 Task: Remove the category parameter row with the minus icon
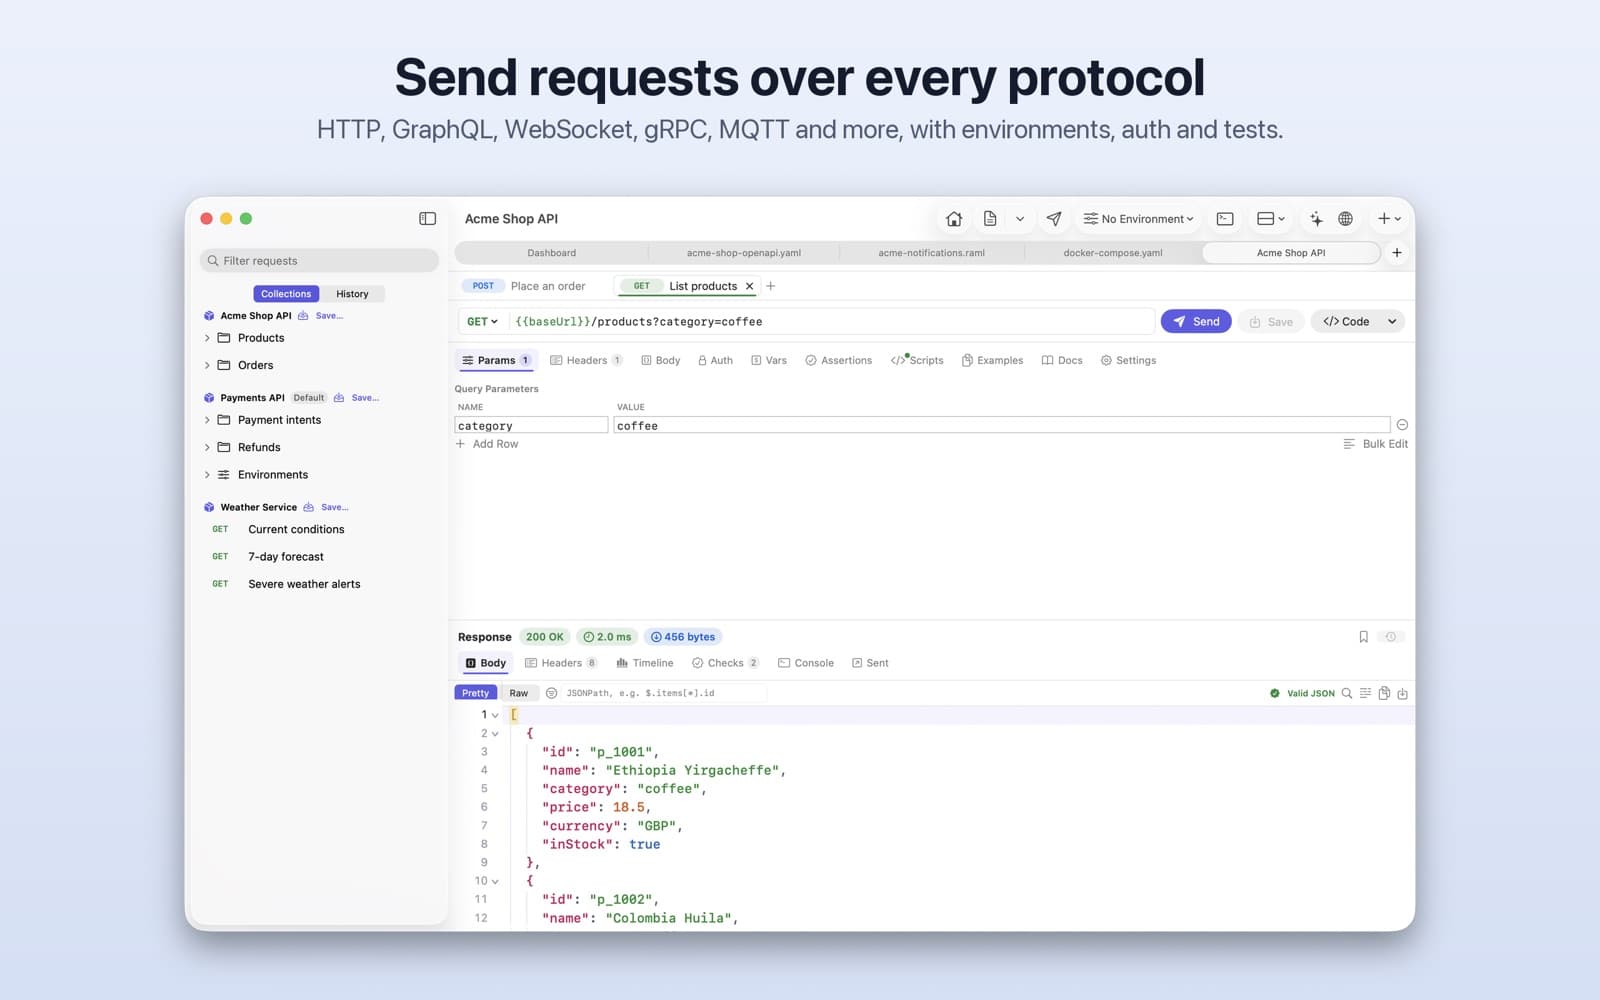pyautogui.click(x=1402, y=425)
